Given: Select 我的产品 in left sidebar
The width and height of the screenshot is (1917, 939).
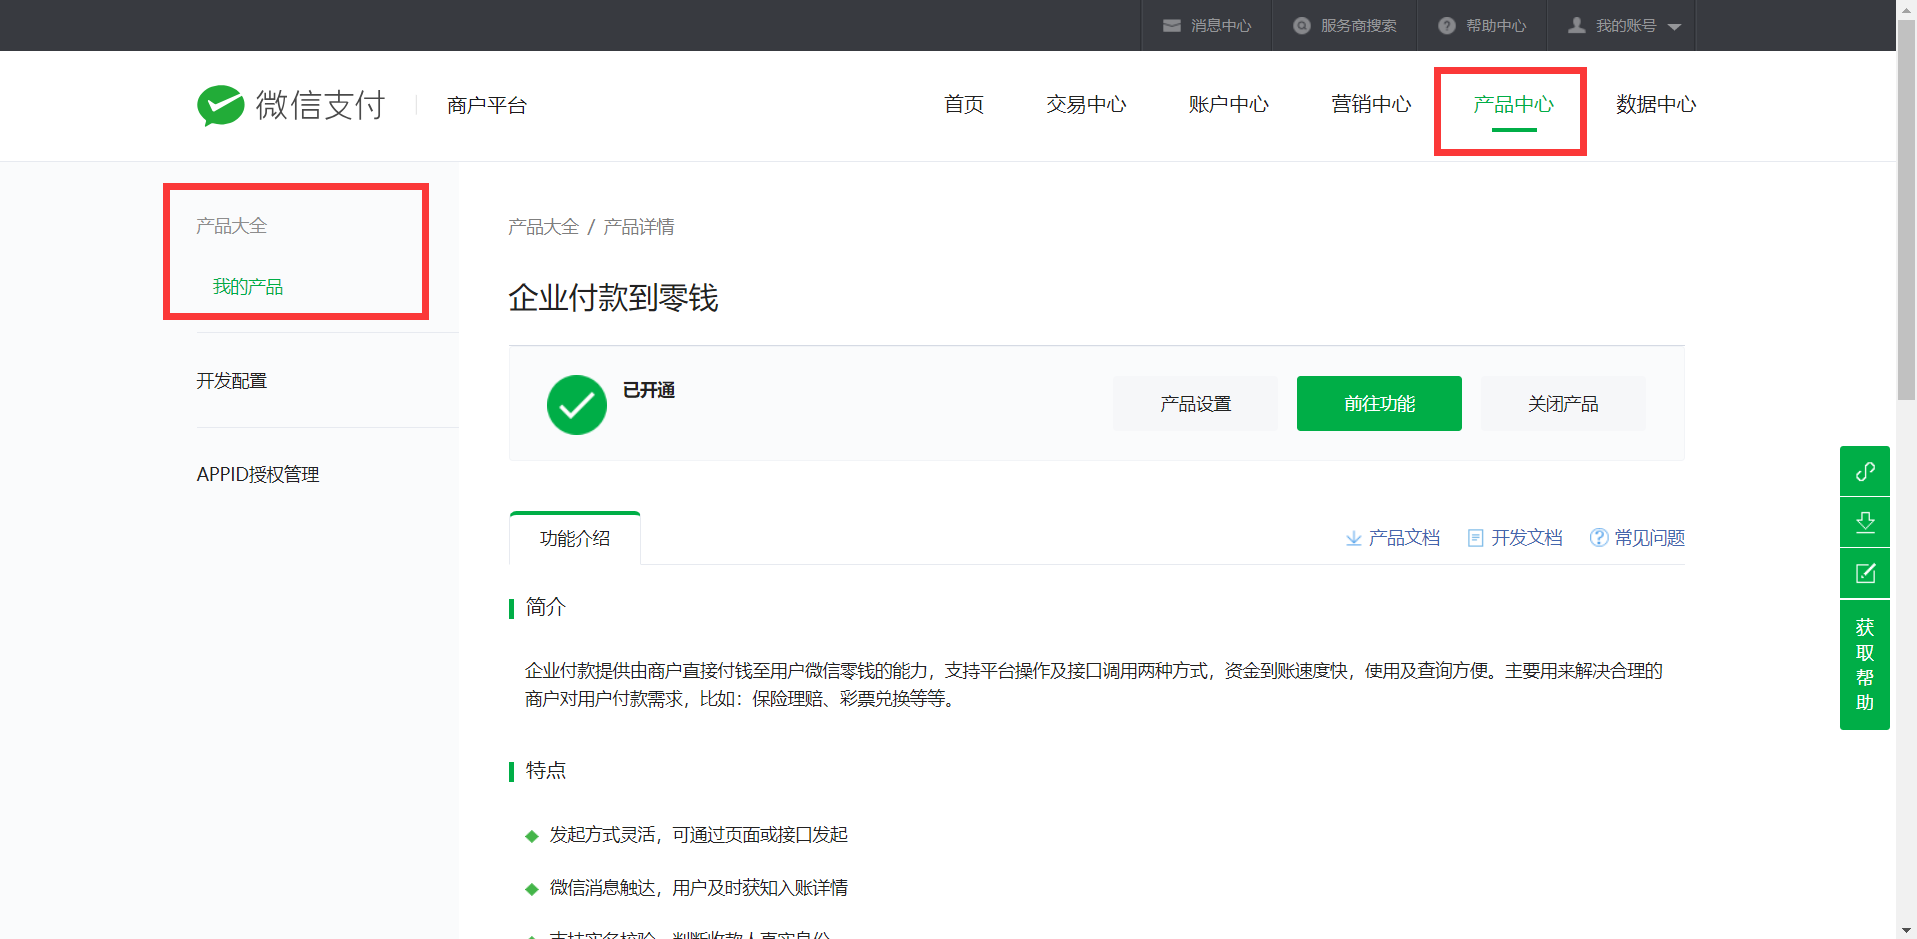Looking at the screenshot, I should 248,287.
